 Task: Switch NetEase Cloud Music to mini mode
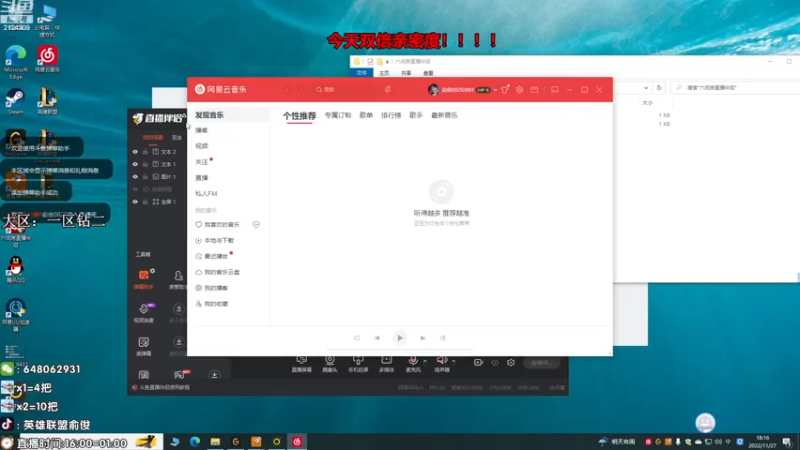coord(555,90)
